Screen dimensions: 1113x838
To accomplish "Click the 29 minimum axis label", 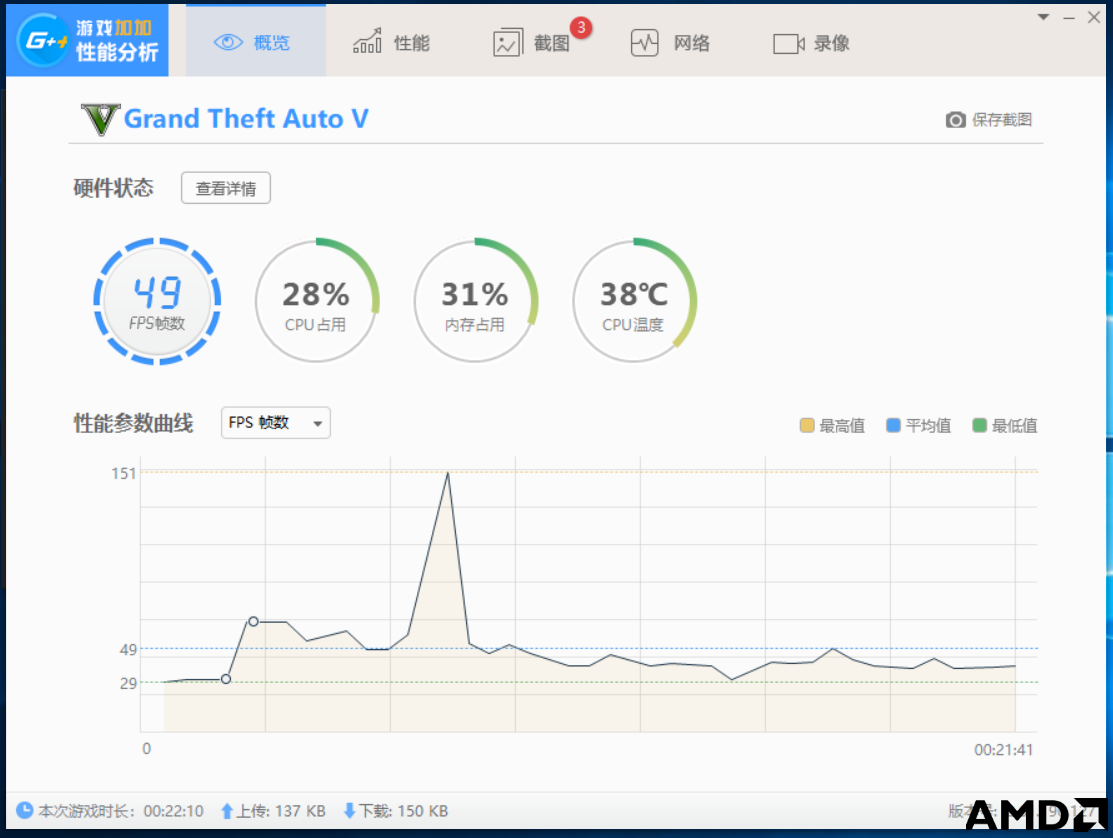I will (128, 683).
